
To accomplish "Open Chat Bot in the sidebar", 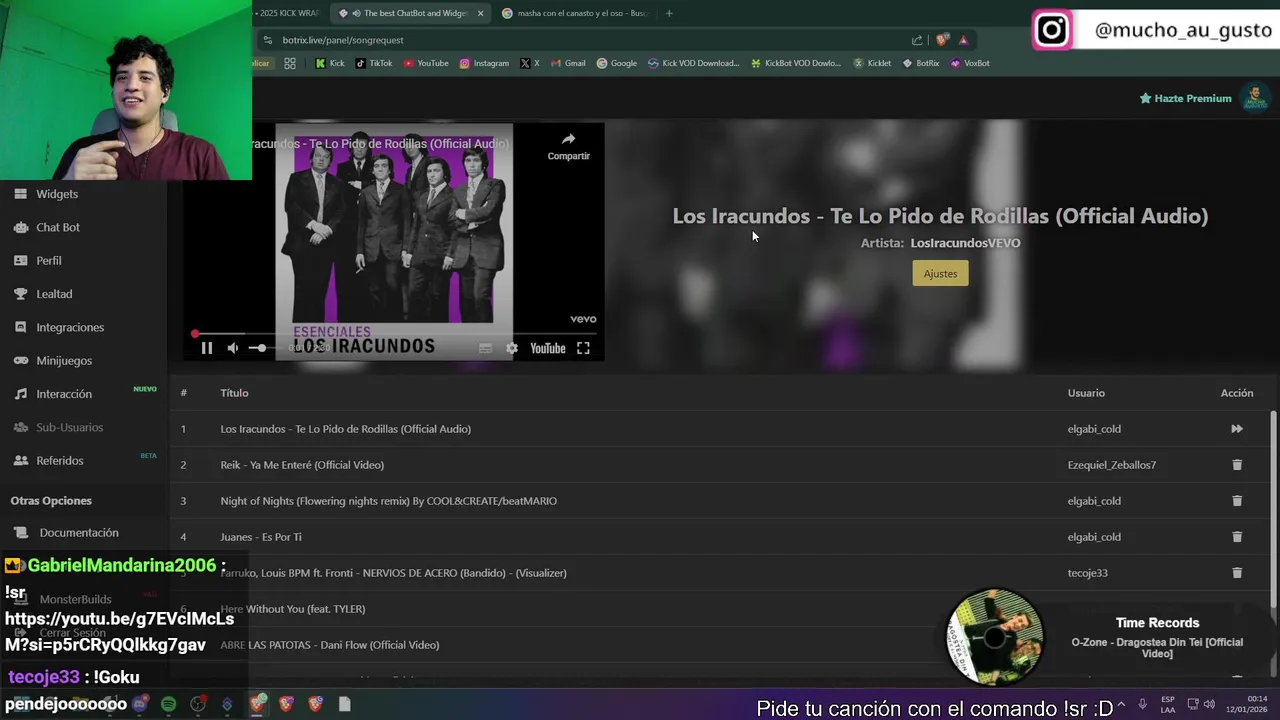I will [x=58, y=227].
